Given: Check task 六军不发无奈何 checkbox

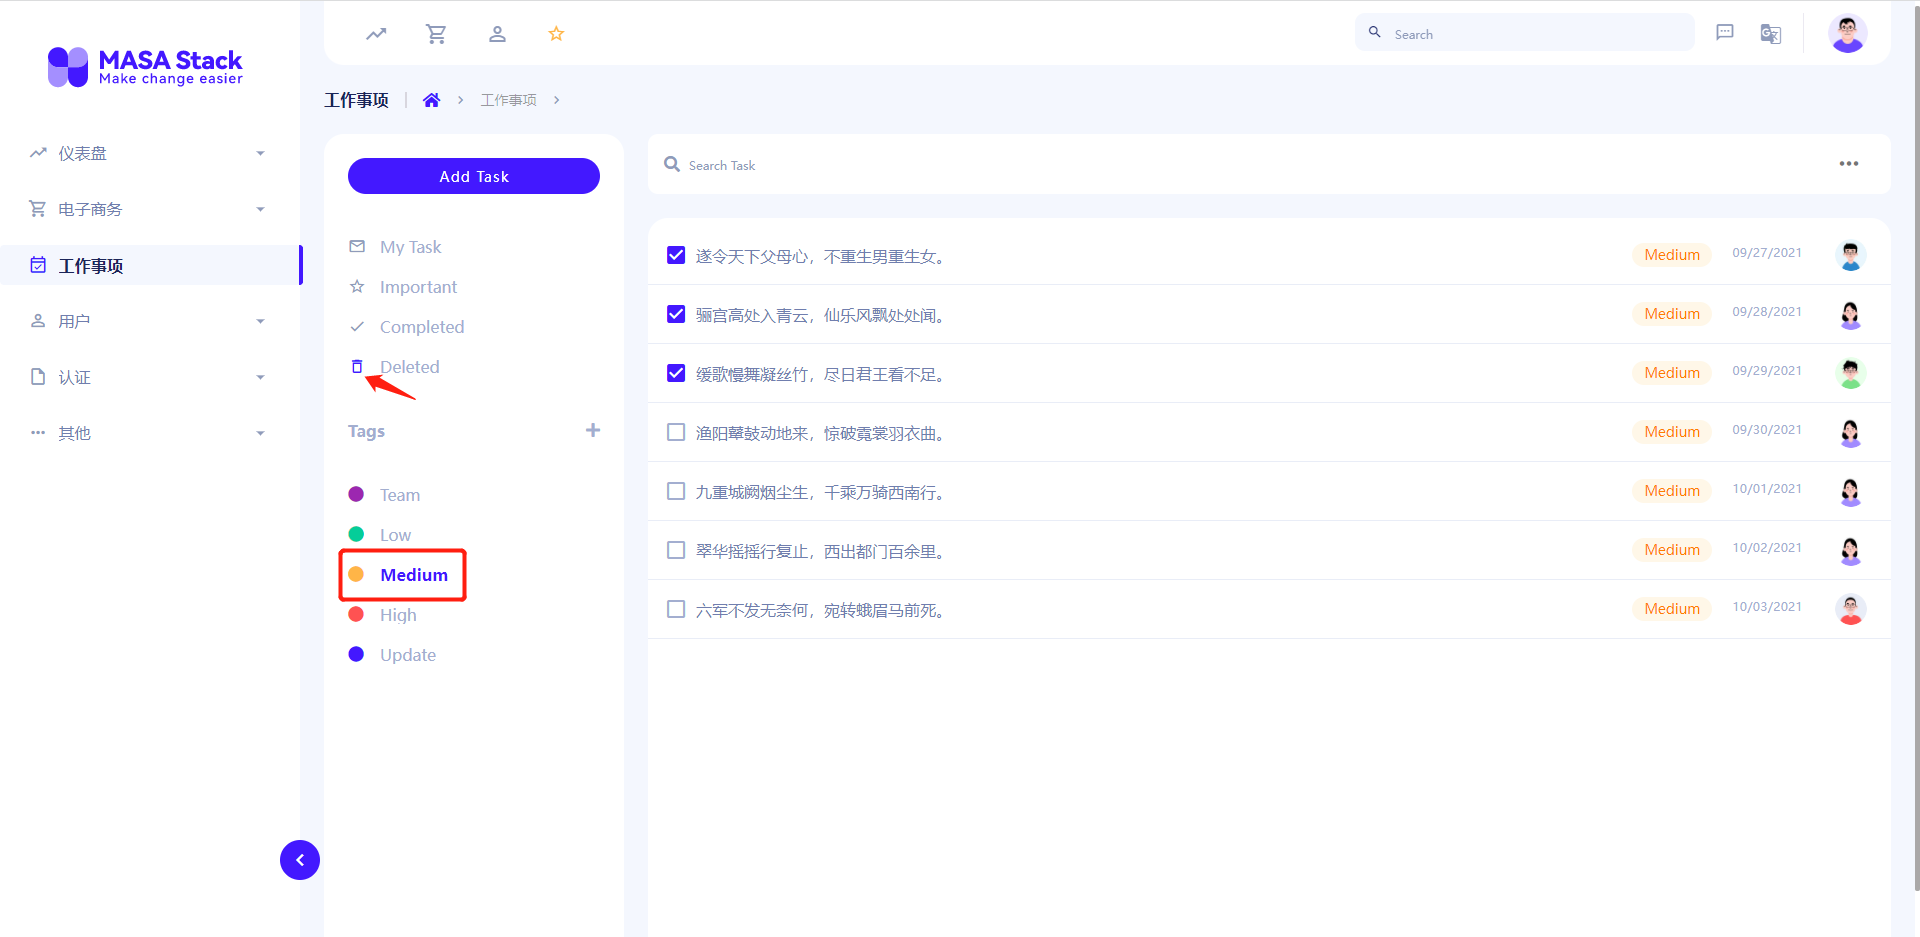Looking at the screenshot, I should click(x=676, y=609).
